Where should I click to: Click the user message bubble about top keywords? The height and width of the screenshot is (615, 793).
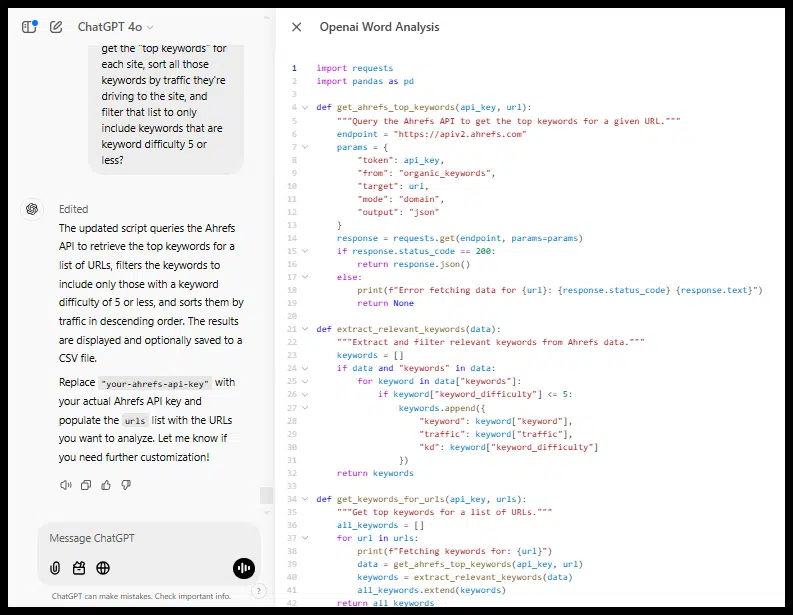166,109
